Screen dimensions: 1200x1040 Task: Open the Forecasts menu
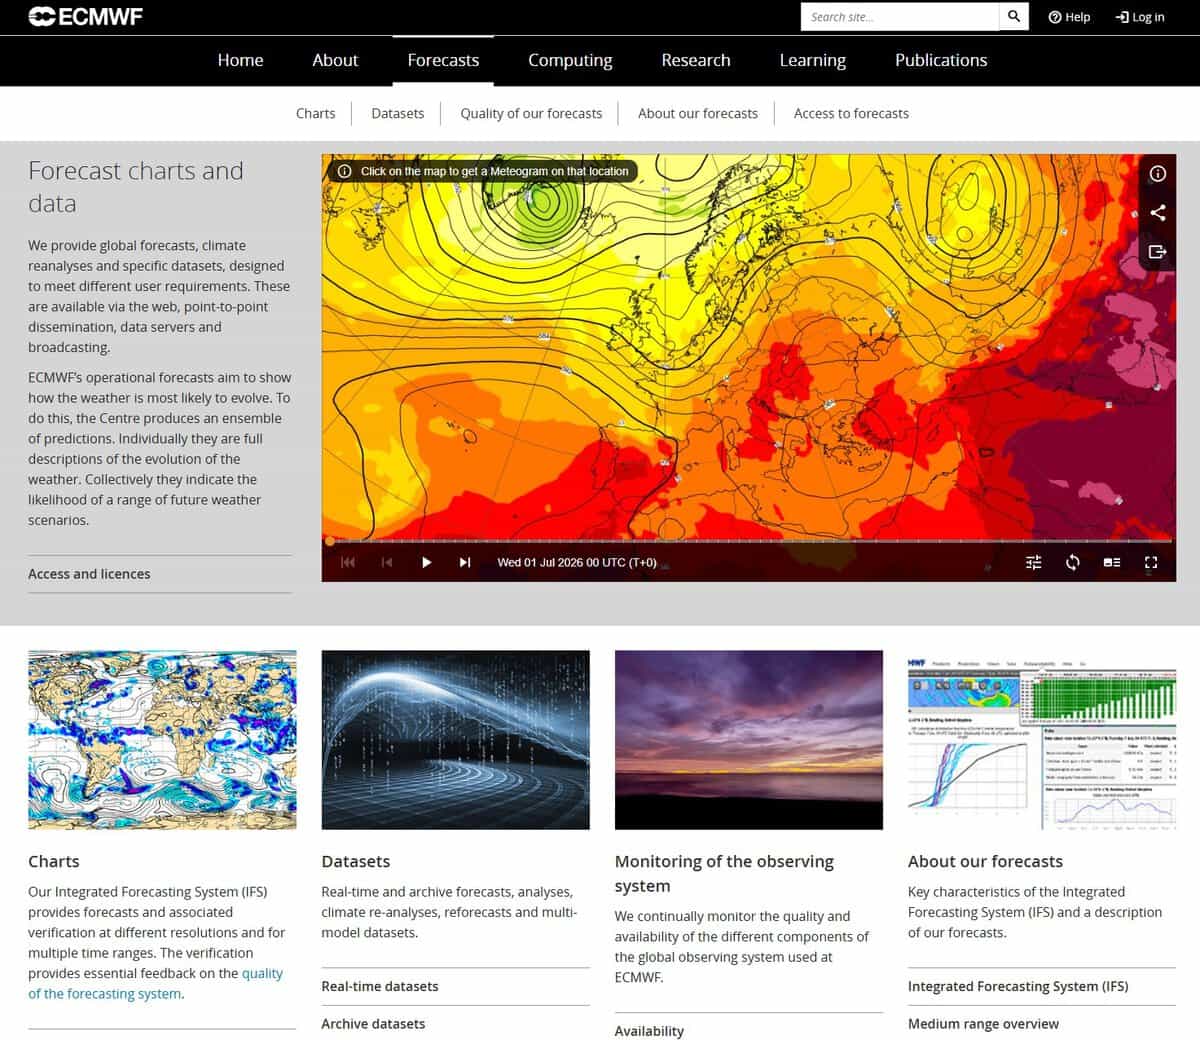click(443, 60)
